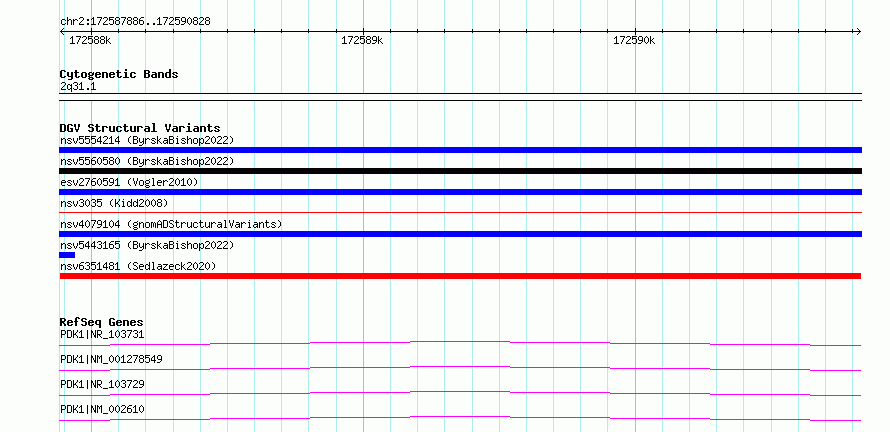Open variant esv2760591 (Vogler2010) label
The height and width of the screenshot is (432, 890).
point(129,182)
